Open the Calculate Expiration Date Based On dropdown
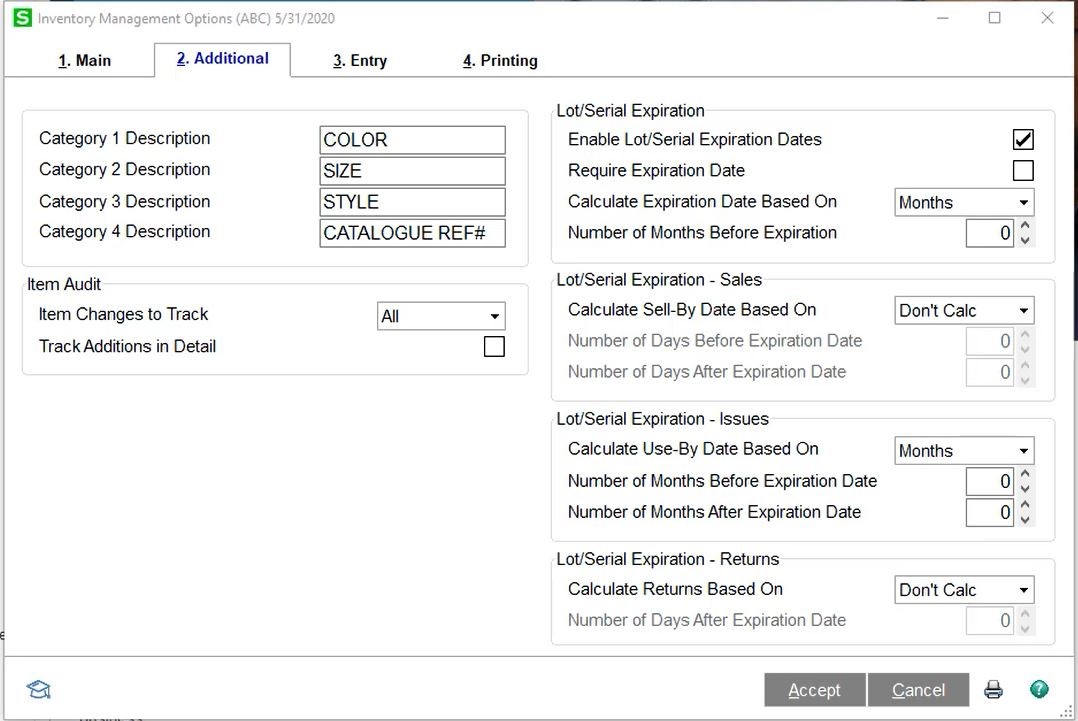Image resolution: width=1078 pixels, height=721 pixels. pos(1024,202)
